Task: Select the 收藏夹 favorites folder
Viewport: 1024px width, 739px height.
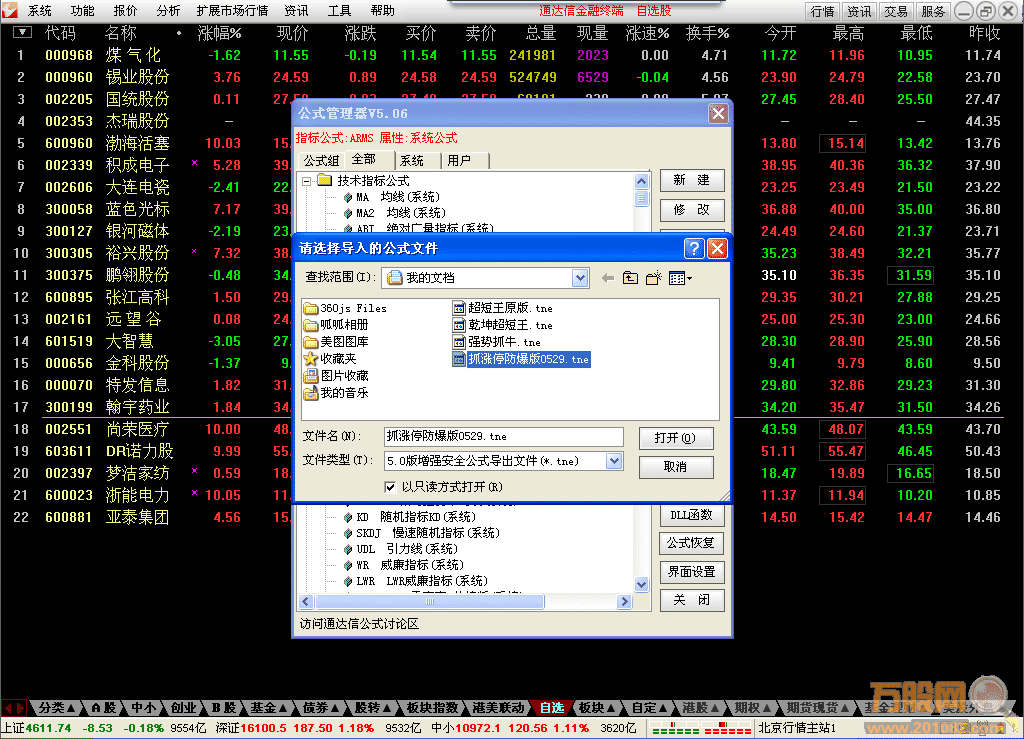Action: coord(330,359)
